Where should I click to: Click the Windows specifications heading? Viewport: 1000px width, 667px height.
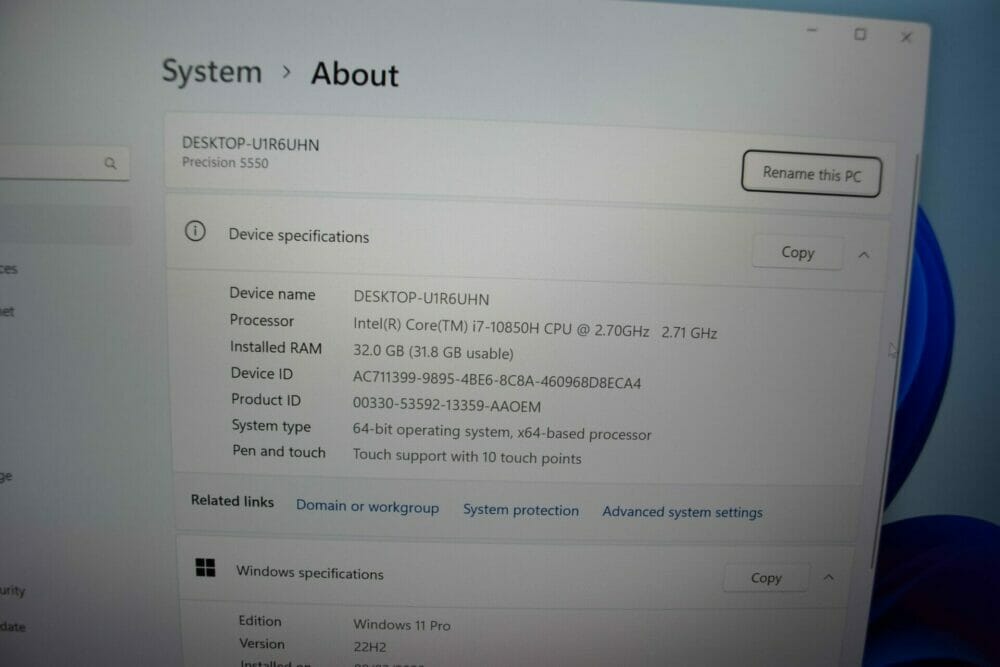309,573
